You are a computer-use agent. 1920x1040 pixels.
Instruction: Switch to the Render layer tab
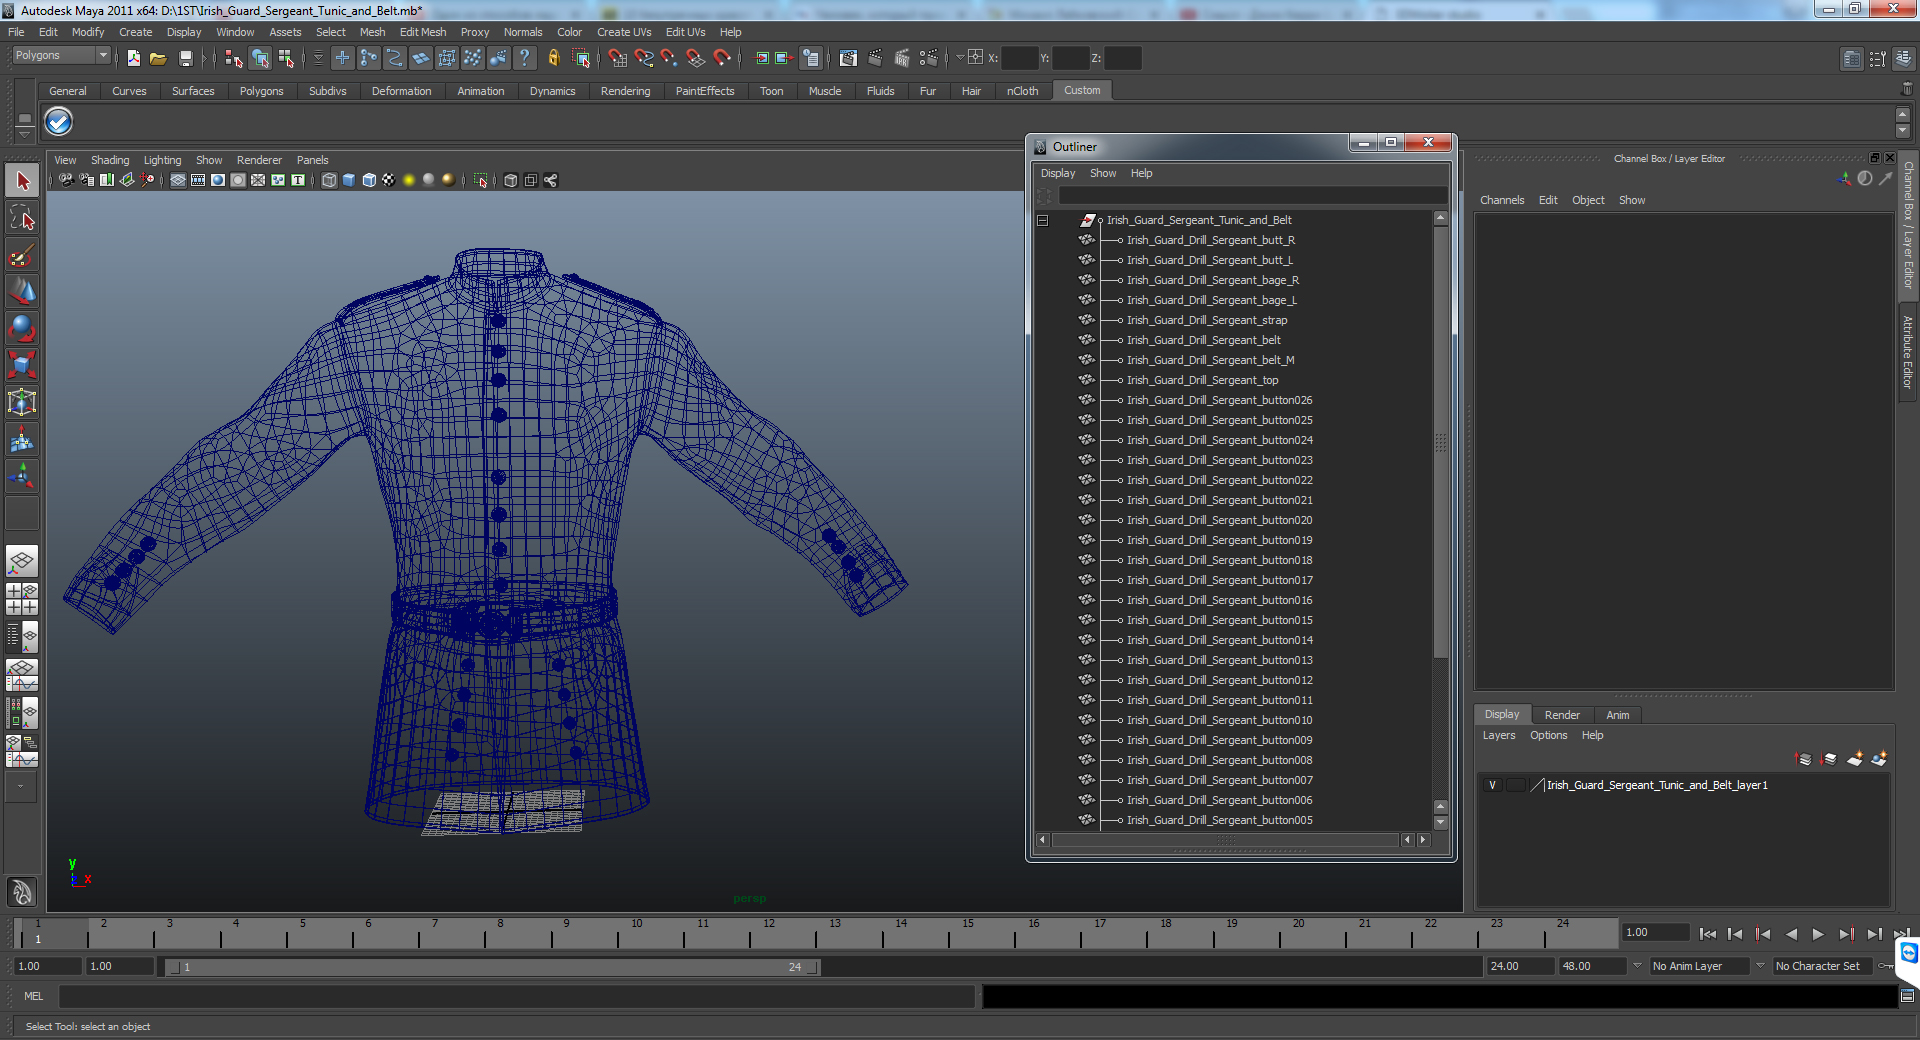(x=1561, y=715)
